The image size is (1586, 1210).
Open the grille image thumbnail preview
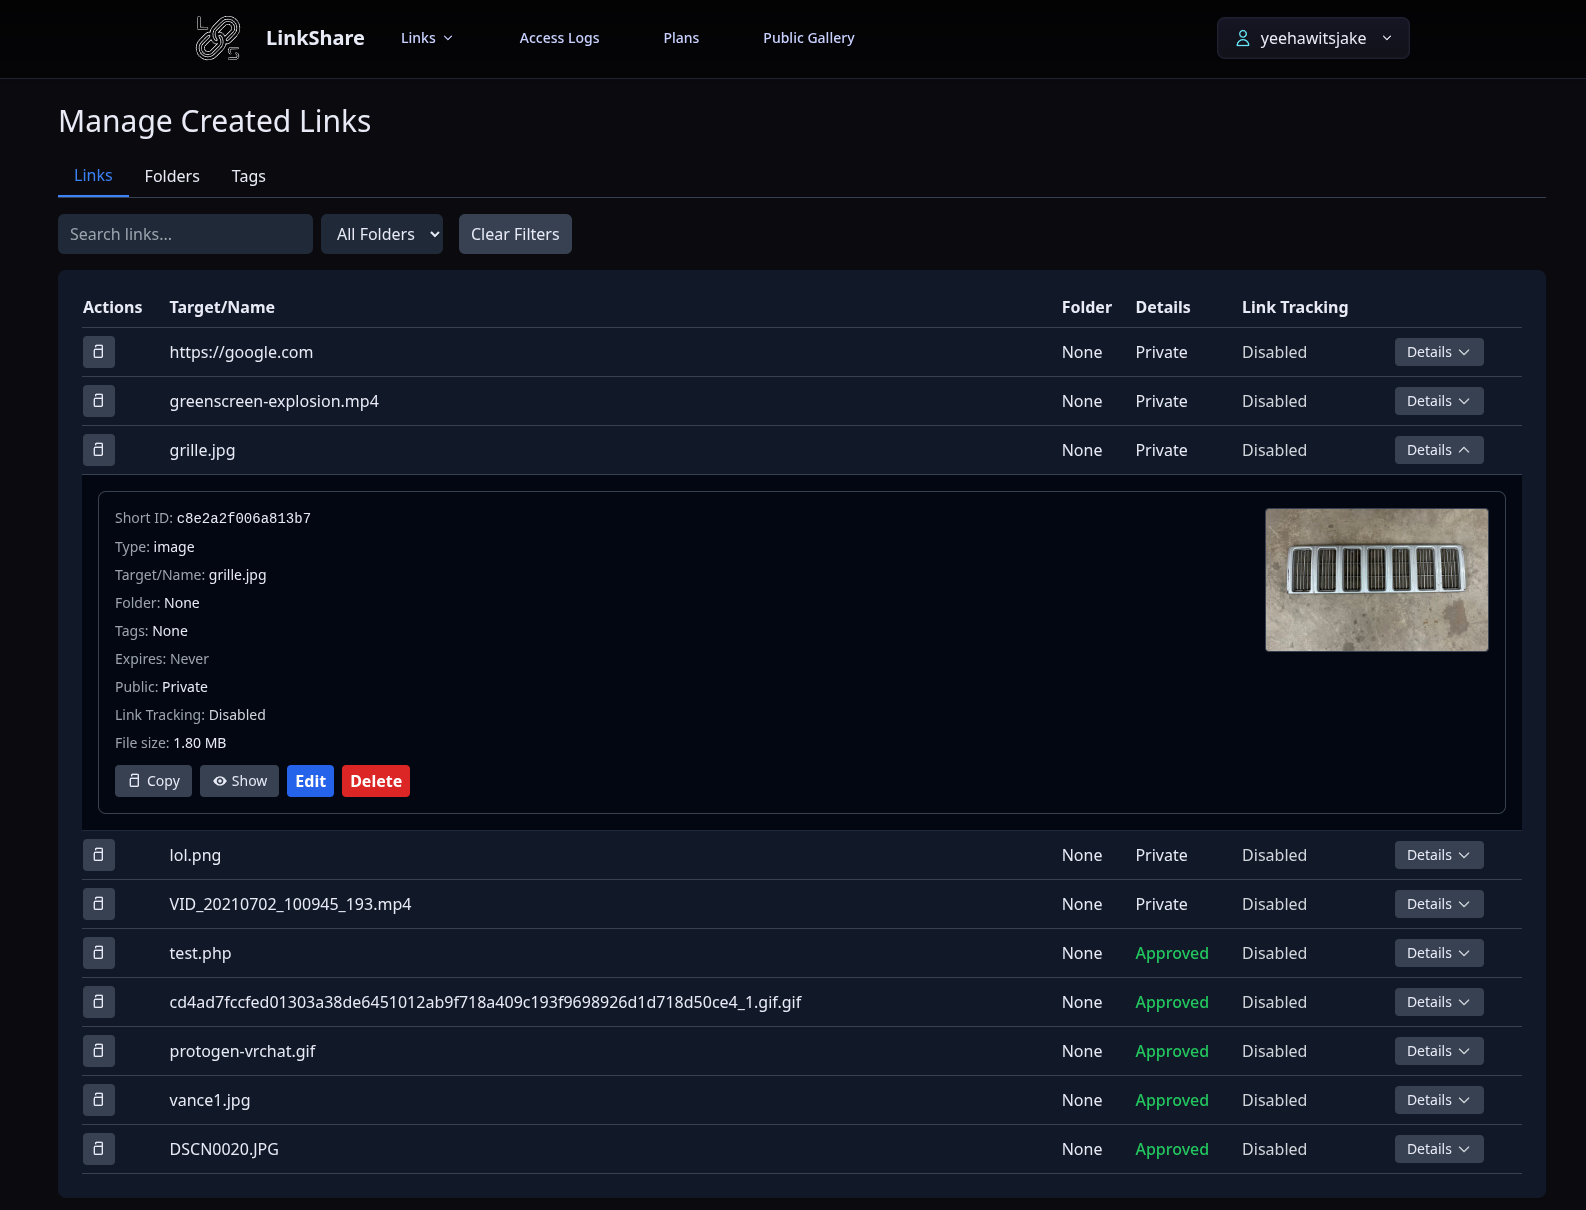point(1376,580)
